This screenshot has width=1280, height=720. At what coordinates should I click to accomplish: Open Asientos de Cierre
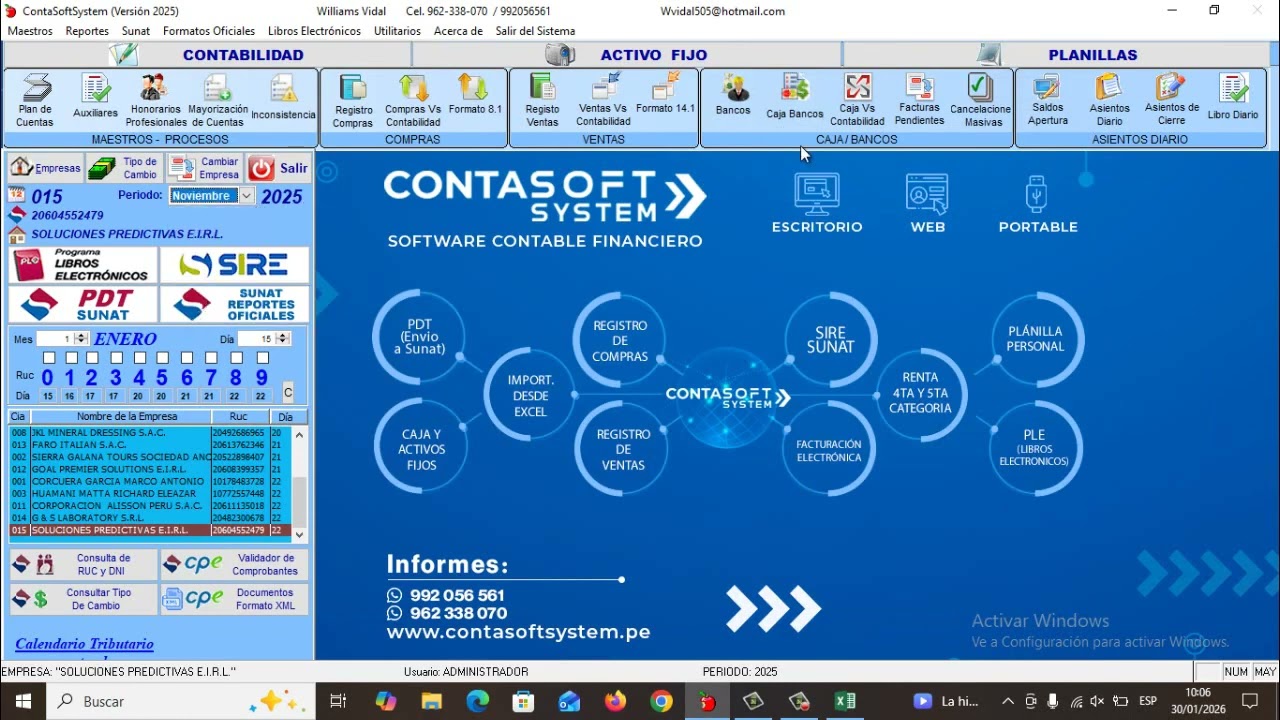tap(1172, 101)
